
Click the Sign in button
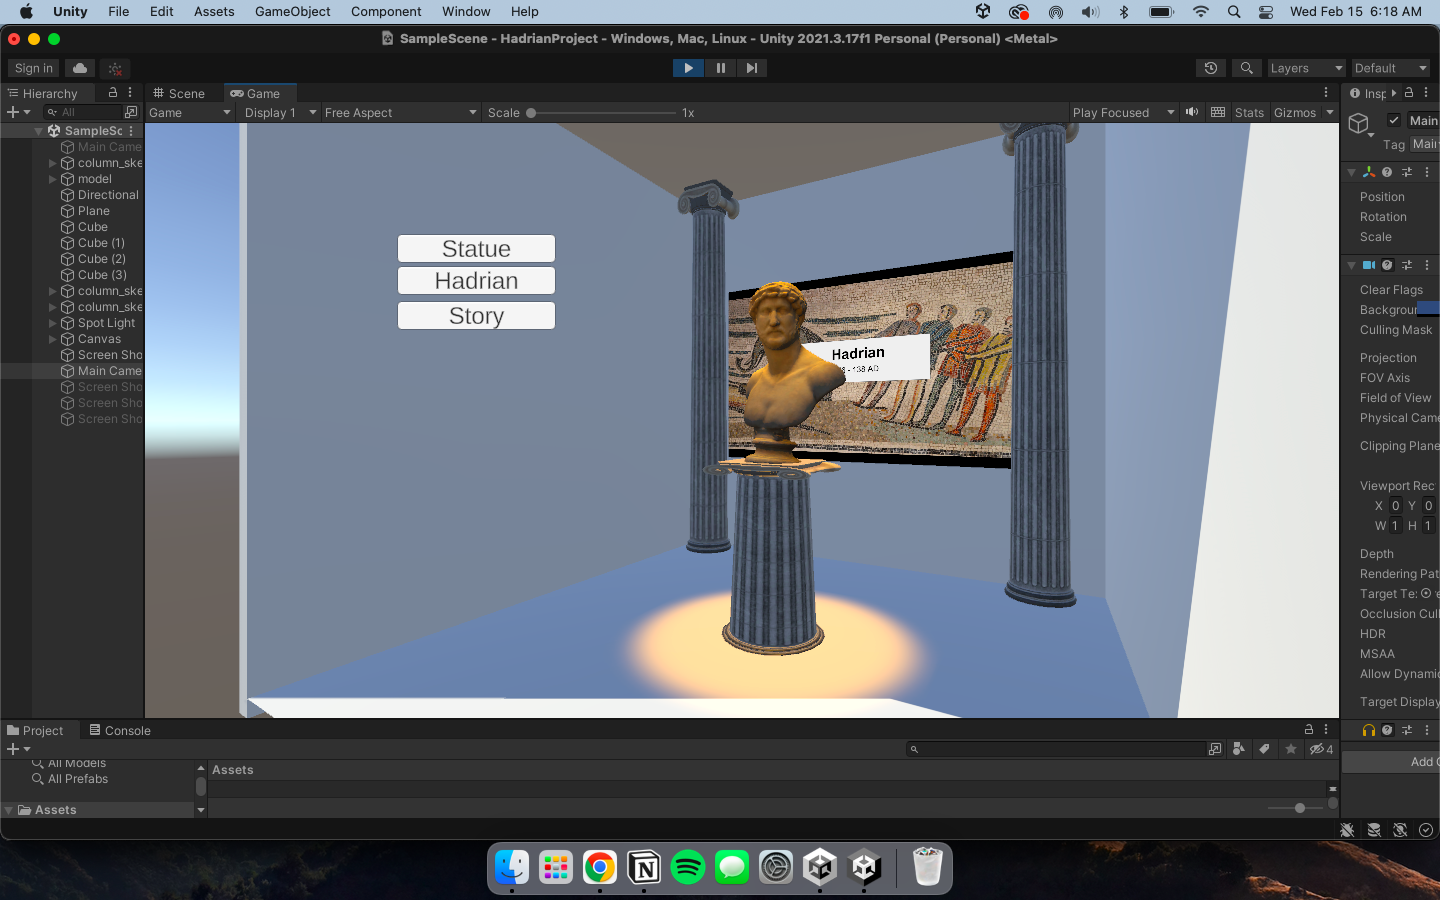tap(34, 68)
